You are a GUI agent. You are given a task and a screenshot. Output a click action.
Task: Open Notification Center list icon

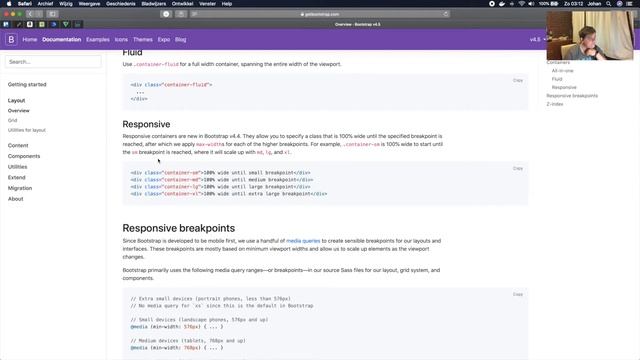coord(629,4)
